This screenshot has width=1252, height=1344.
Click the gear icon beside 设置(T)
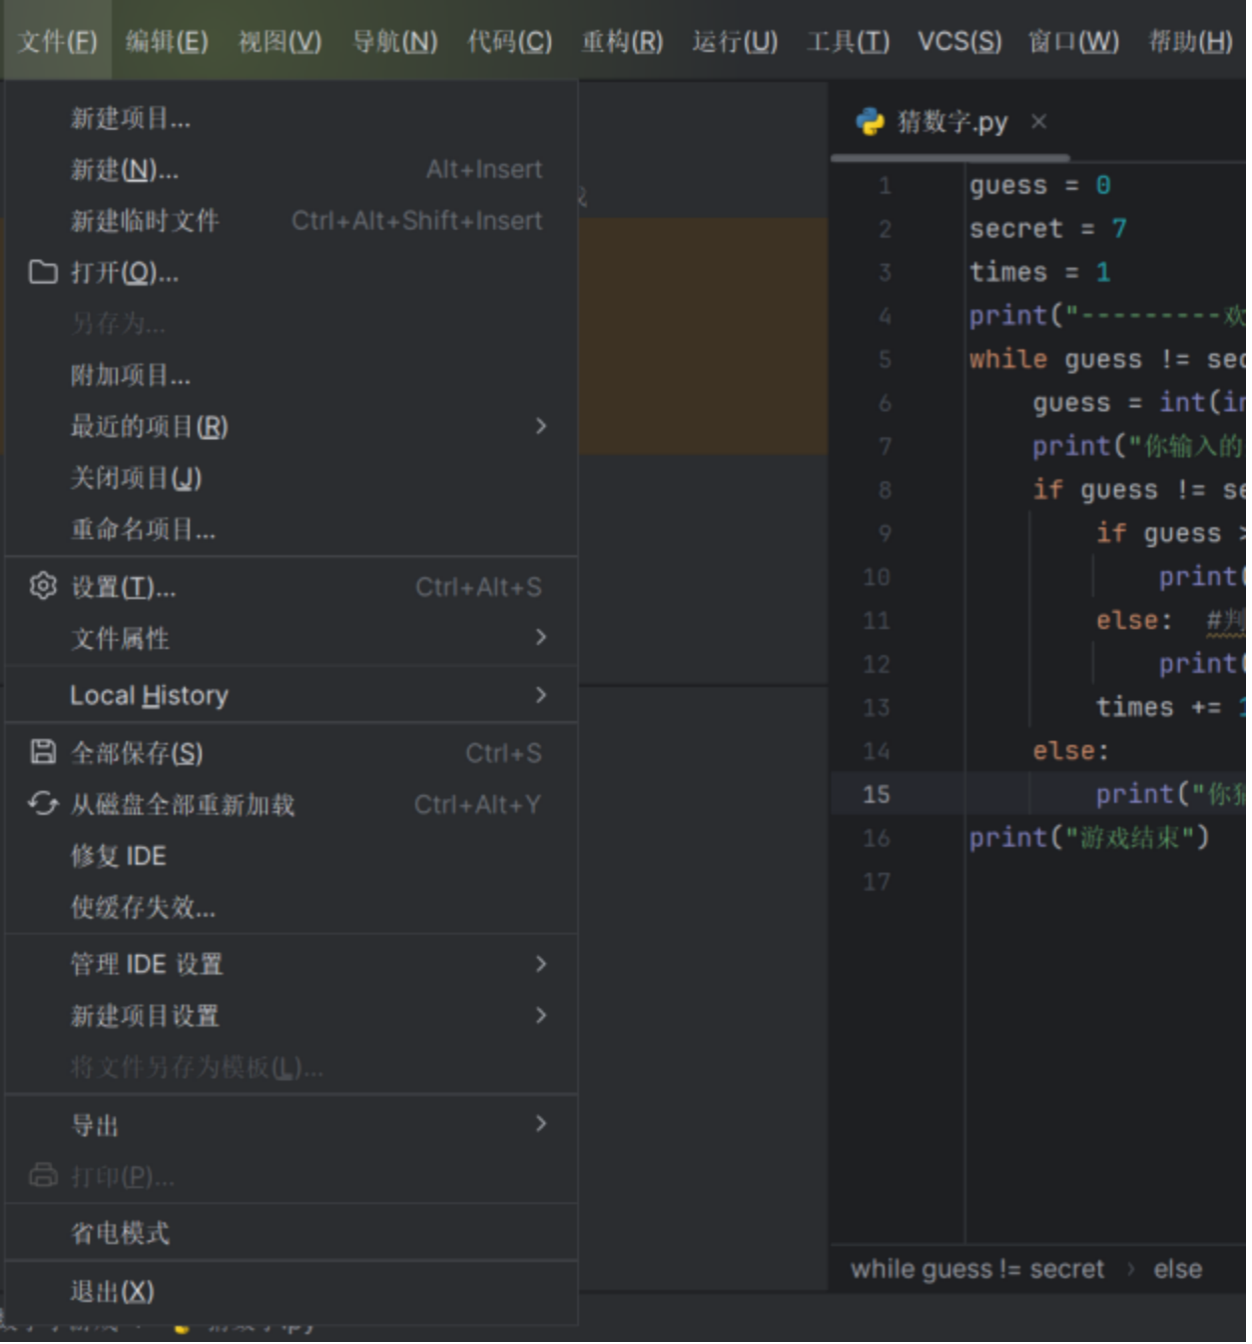pos(43,586)
